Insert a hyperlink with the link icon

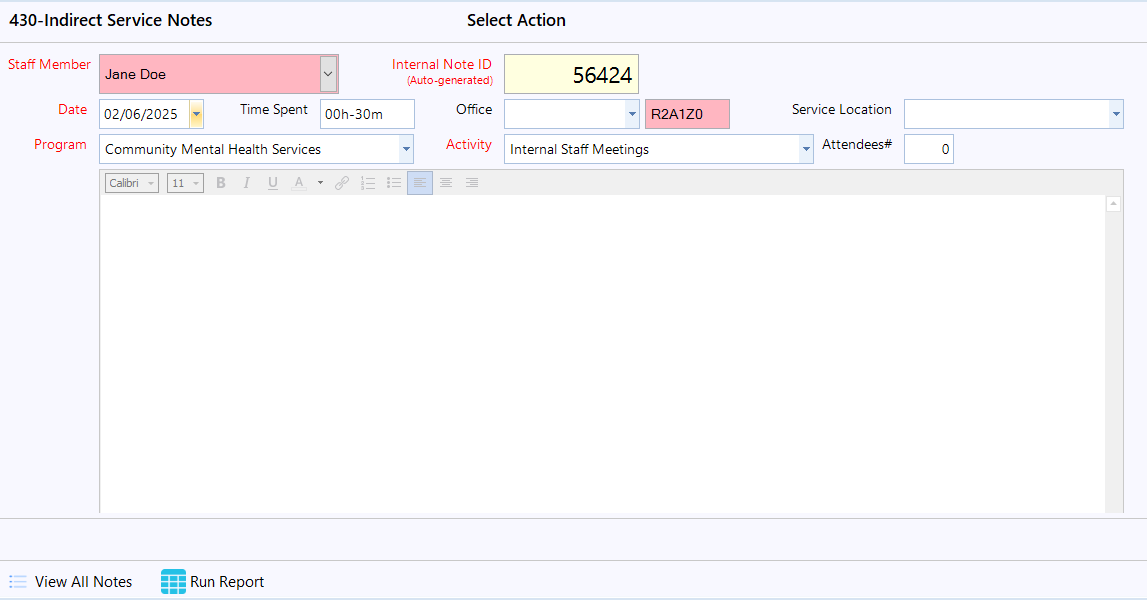(x=342, y=183)
